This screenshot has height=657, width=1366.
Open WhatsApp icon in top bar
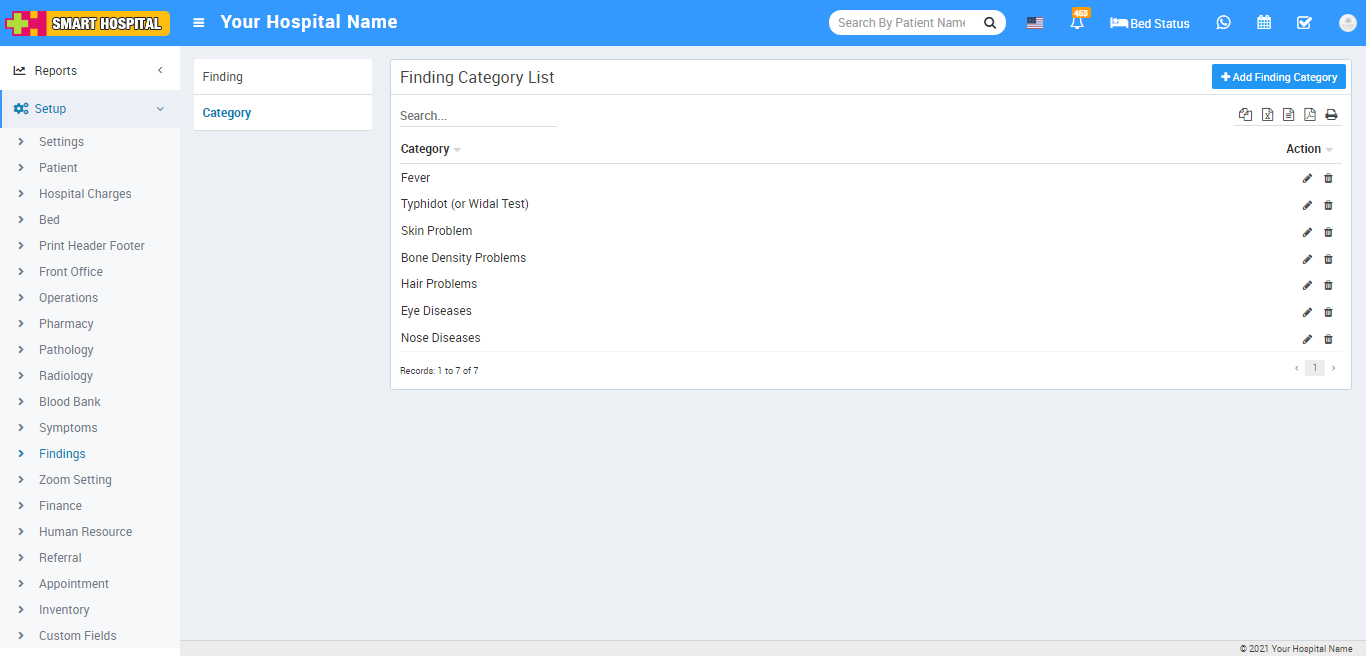1223,23
